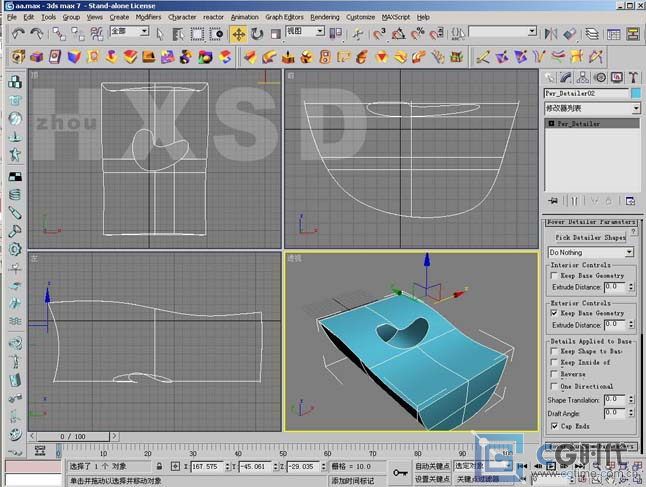Image resolution: width=646 pixels, height=487 pixels.
Task: Open the Utilities hammer panel tab
Action: (634, 77)
